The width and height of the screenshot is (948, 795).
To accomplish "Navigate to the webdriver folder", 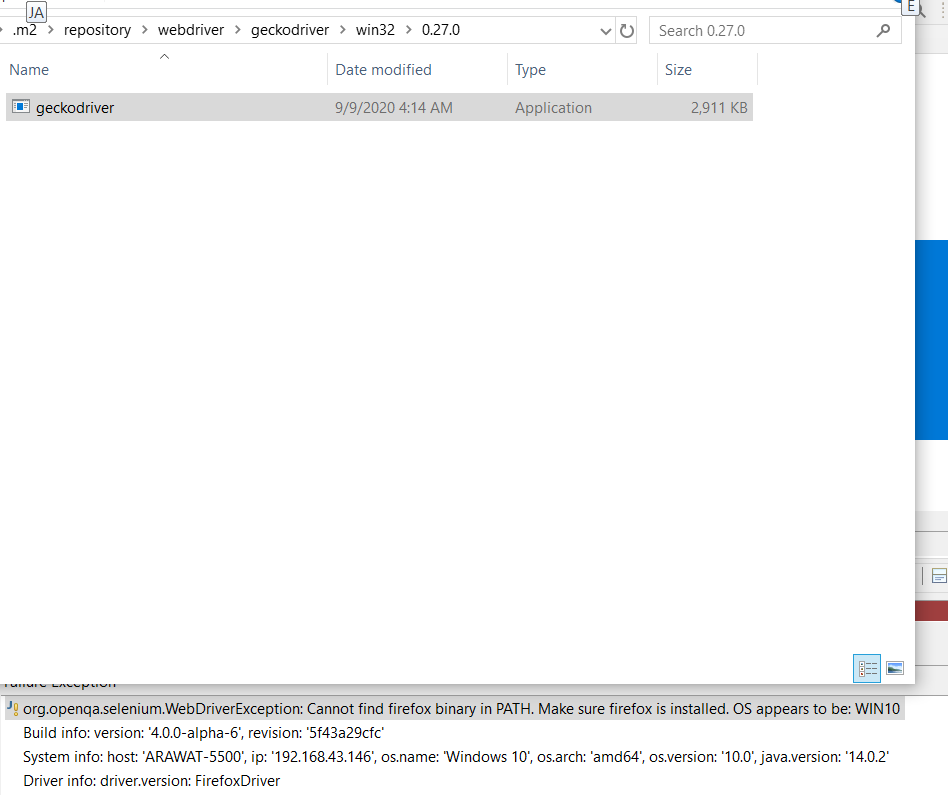I will coord(190,30).
